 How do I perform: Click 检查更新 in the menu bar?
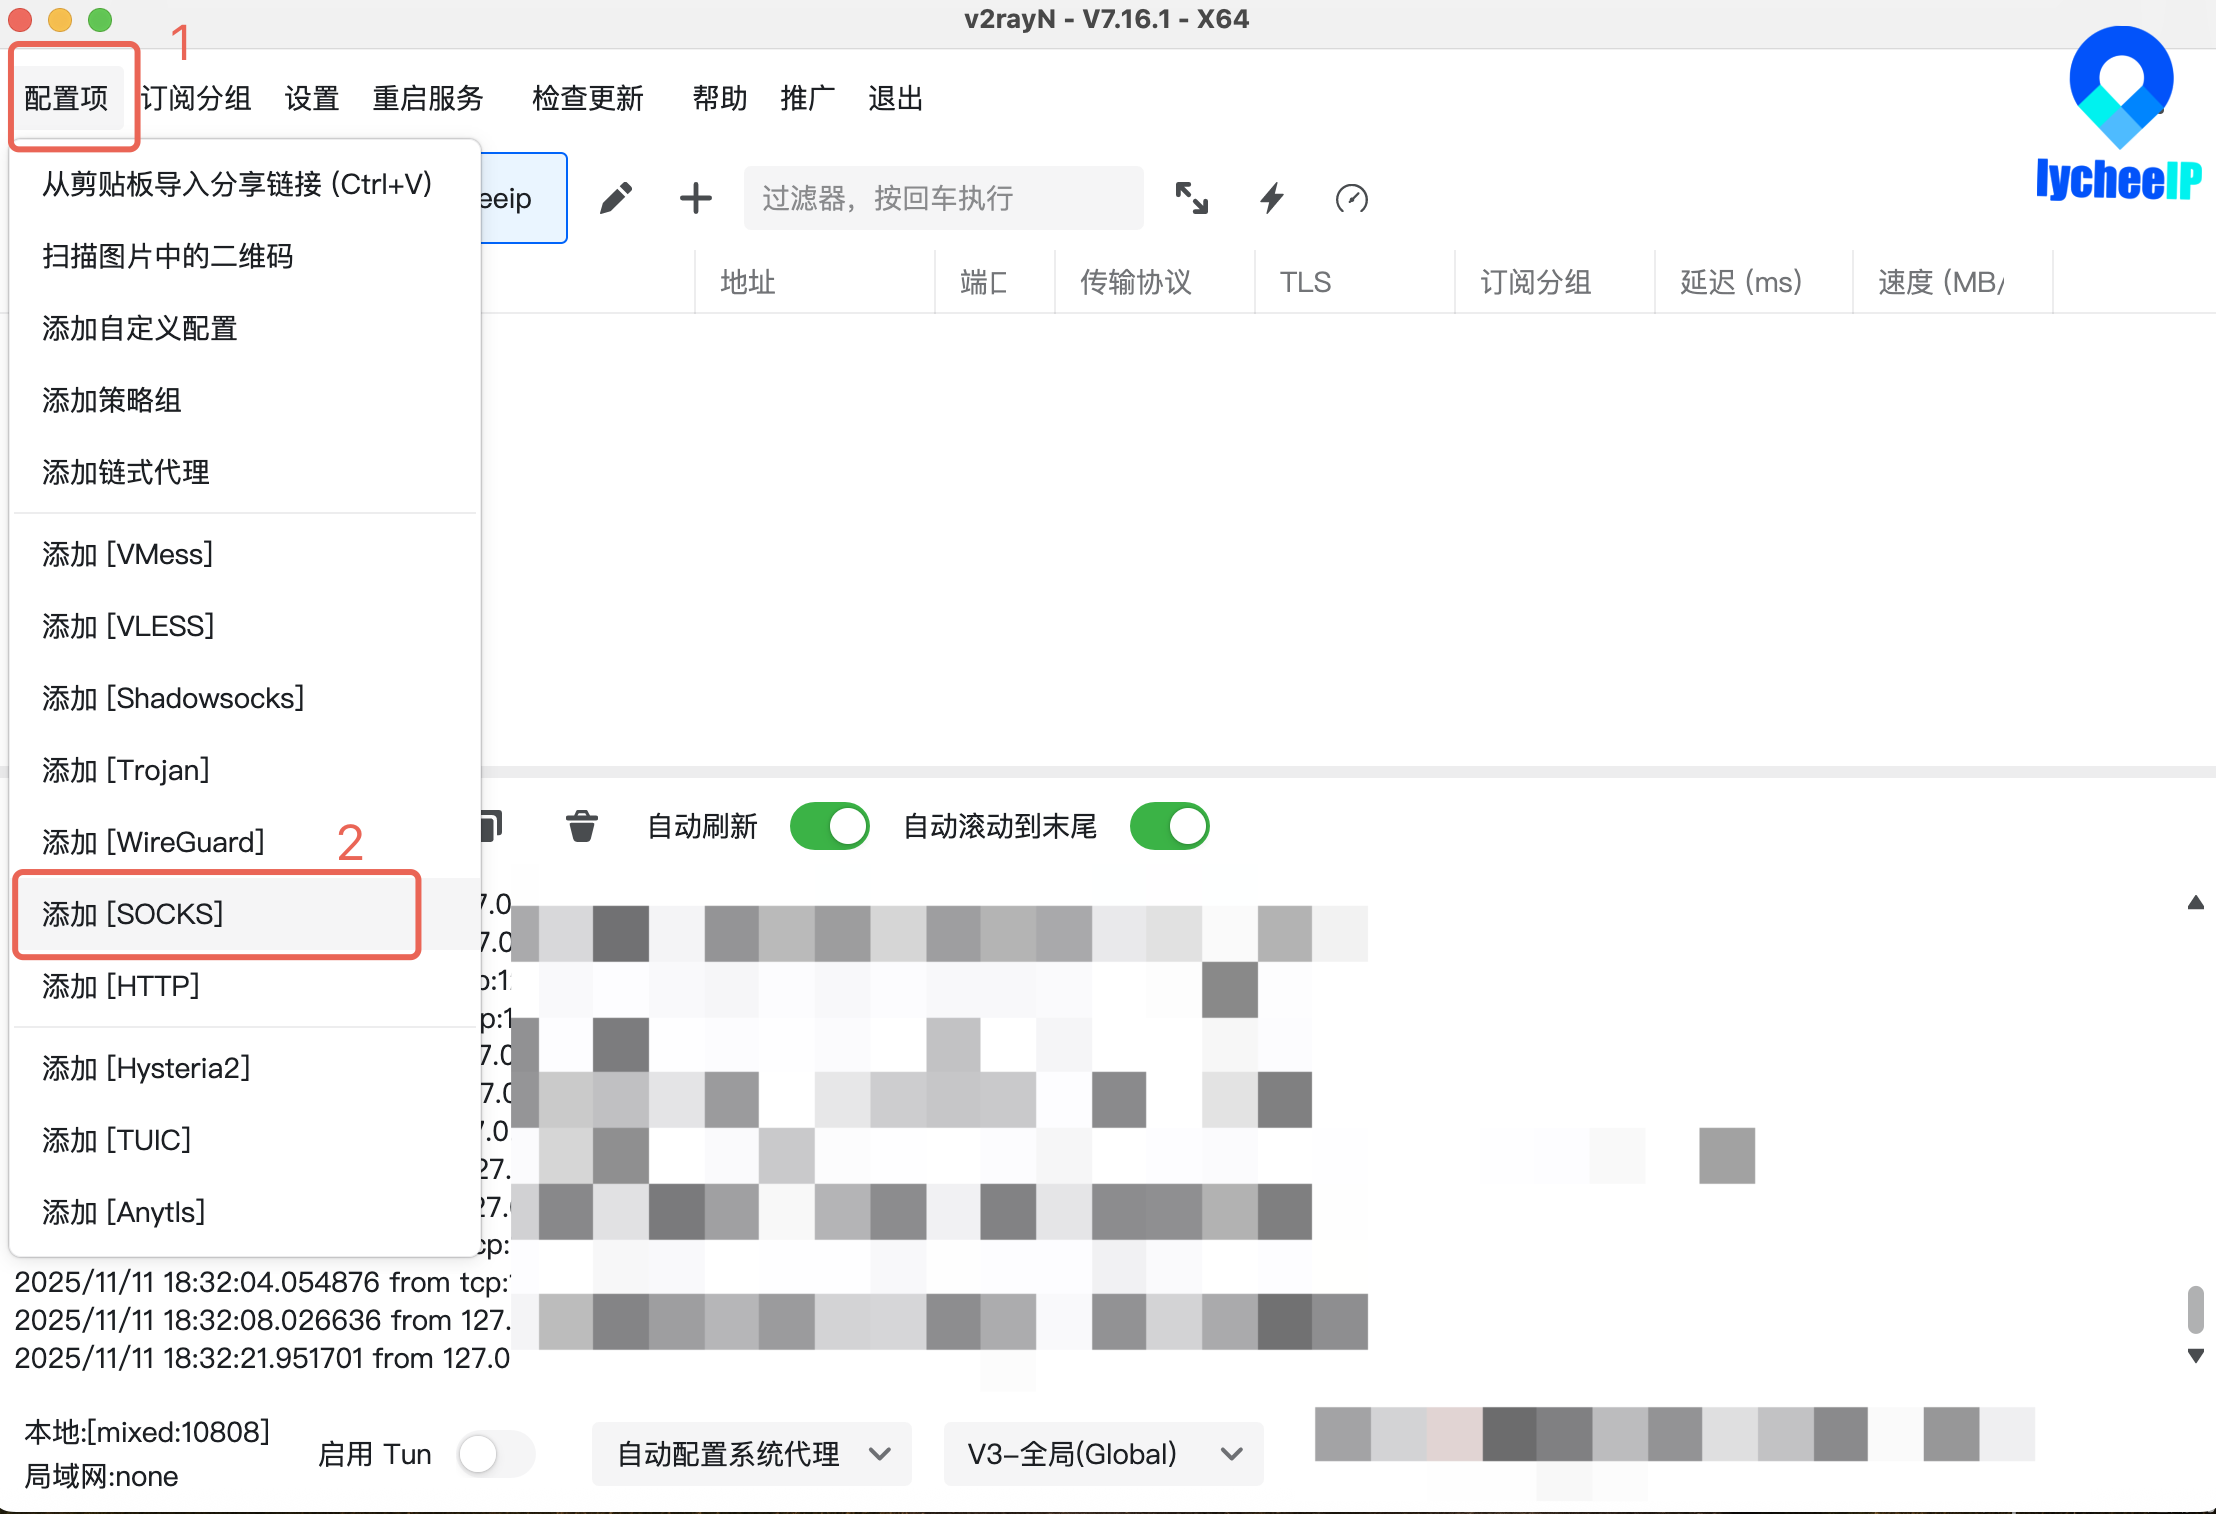[588, 98]
